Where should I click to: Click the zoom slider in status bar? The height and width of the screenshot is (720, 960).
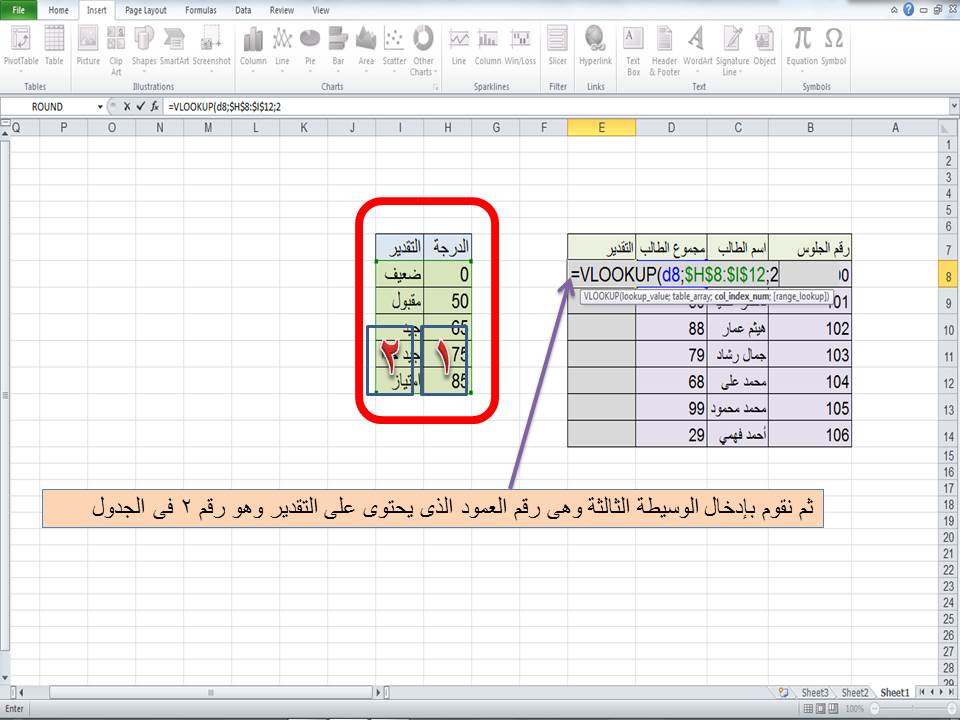coord(912,708)
